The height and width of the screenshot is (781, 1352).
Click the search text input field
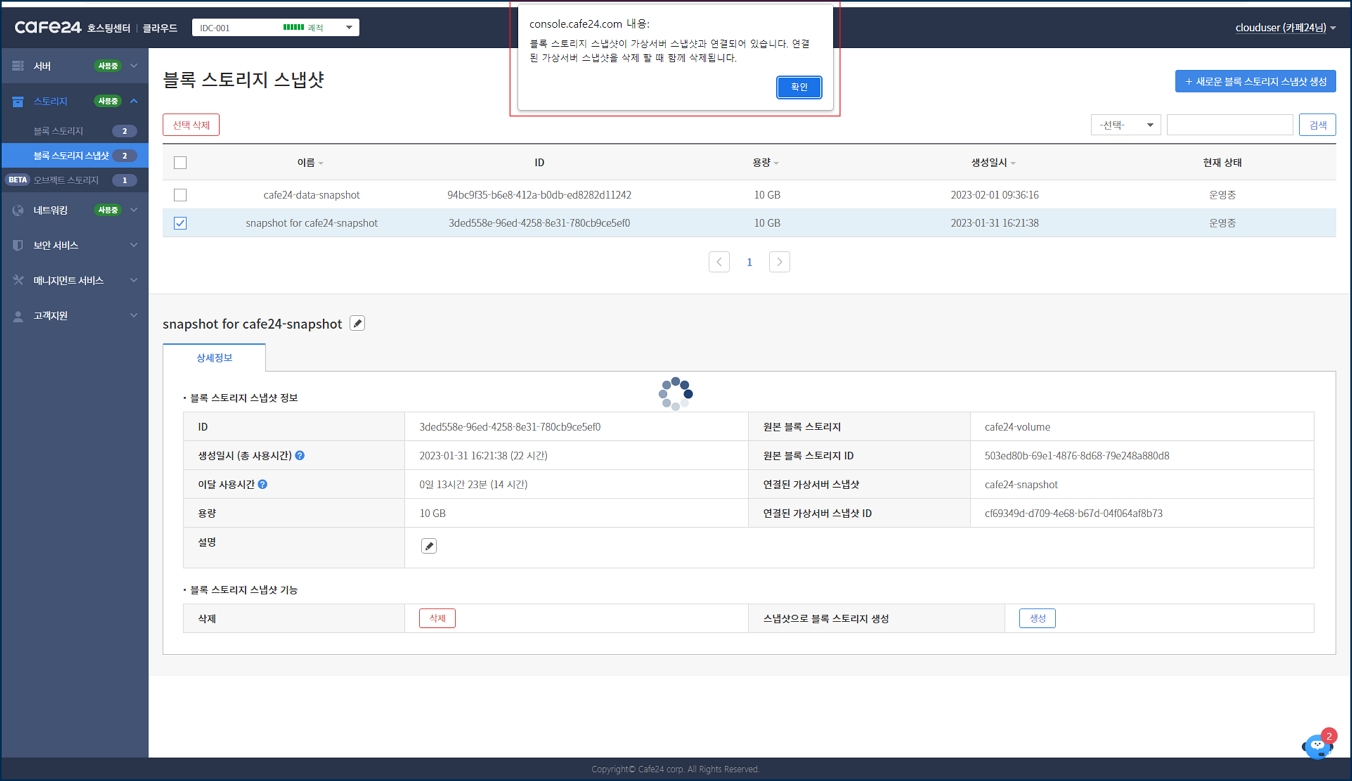[1229, 125]
